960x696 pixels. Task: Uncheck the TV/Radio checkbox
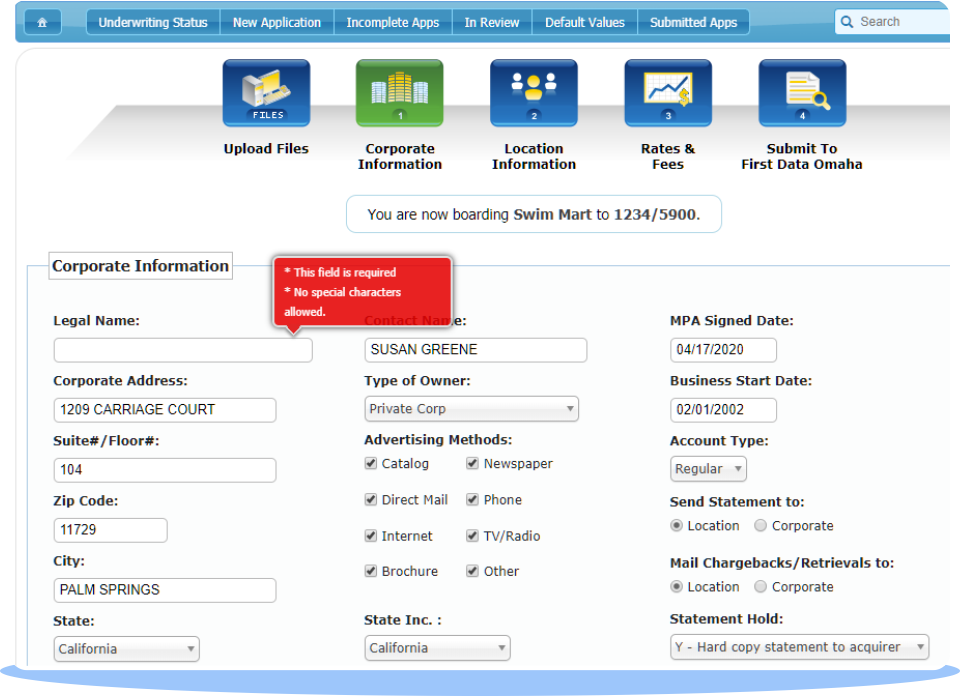[x=472, y=536]
